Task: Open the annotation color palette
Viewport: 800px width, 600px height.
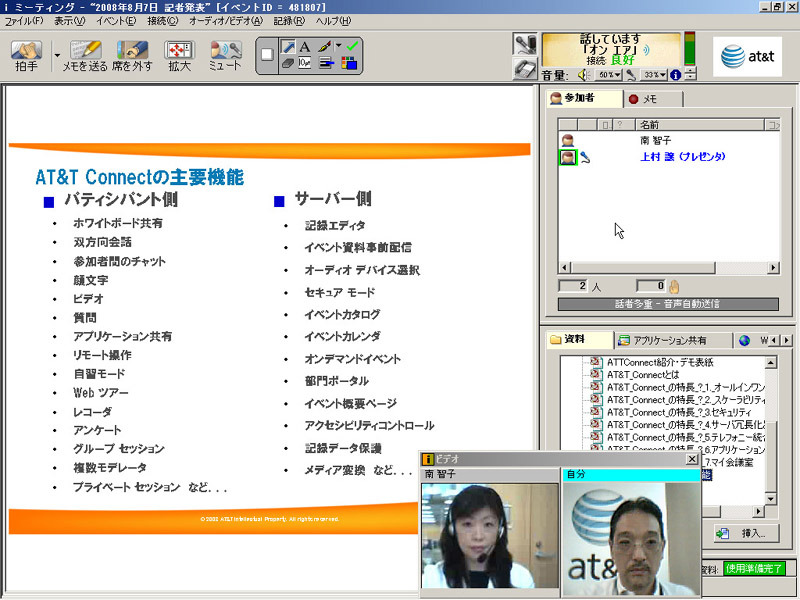Action: point(349,63)
